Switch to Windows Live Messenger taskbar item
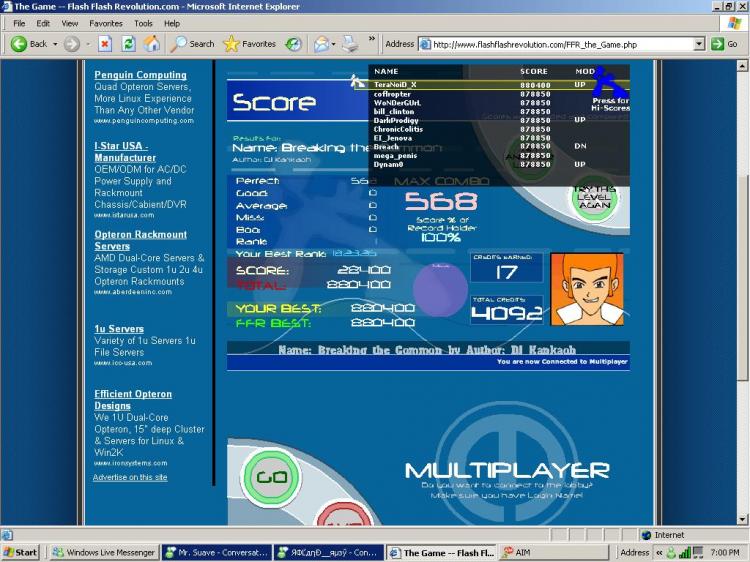 click(x=104, y=552)
